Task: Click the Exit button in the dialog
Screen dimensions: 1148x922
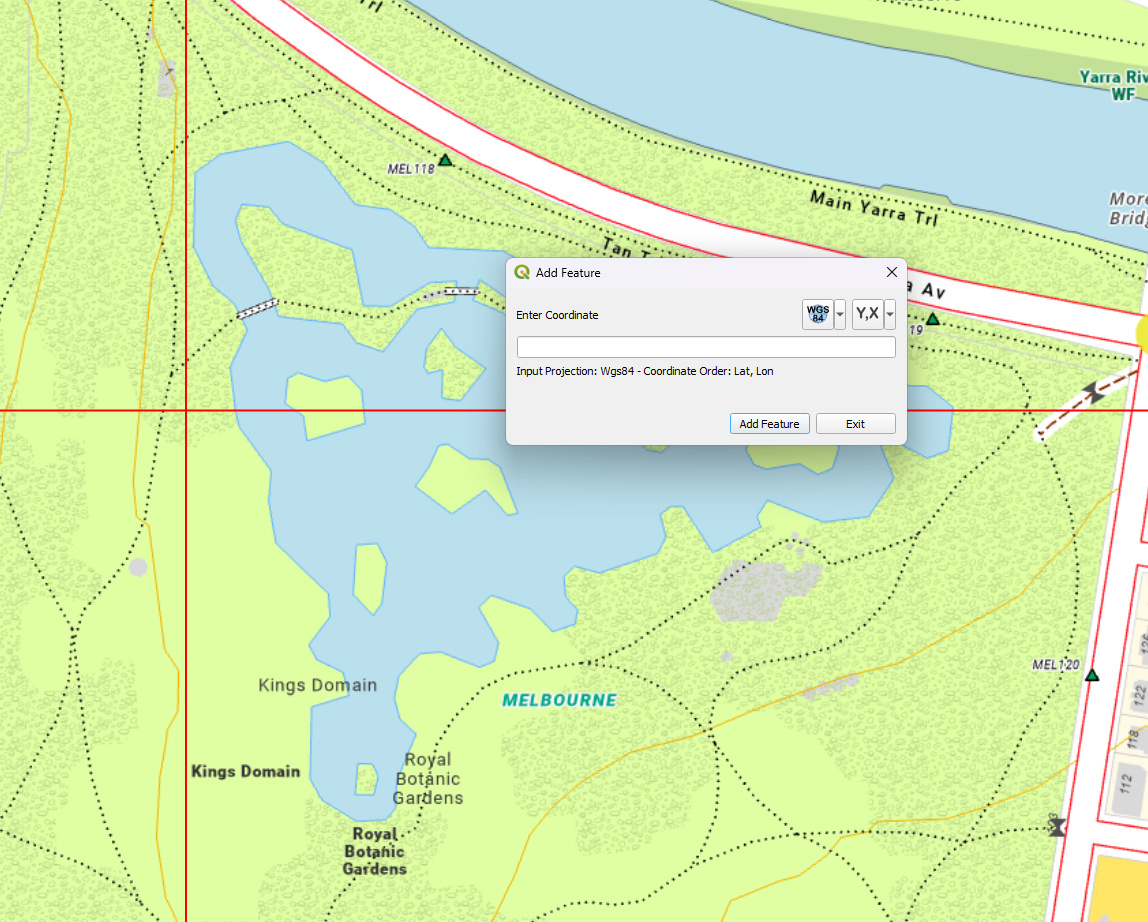Action: tap(855, 424)
